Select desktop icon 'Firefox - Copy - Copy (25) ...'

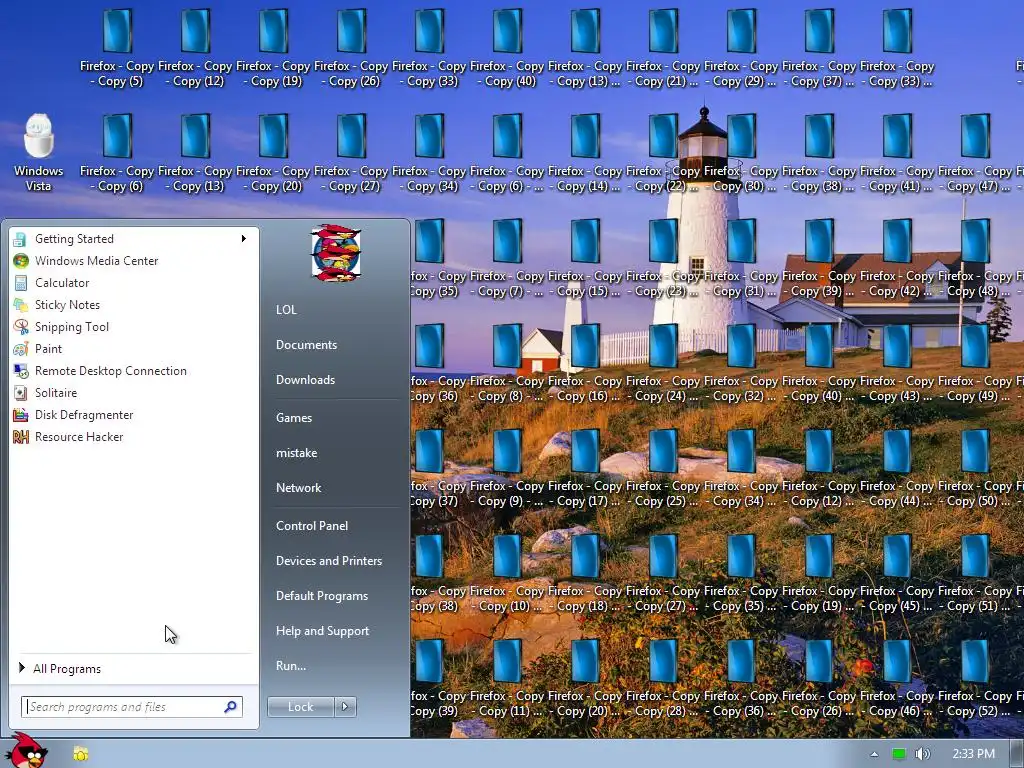tap(663, 469)
